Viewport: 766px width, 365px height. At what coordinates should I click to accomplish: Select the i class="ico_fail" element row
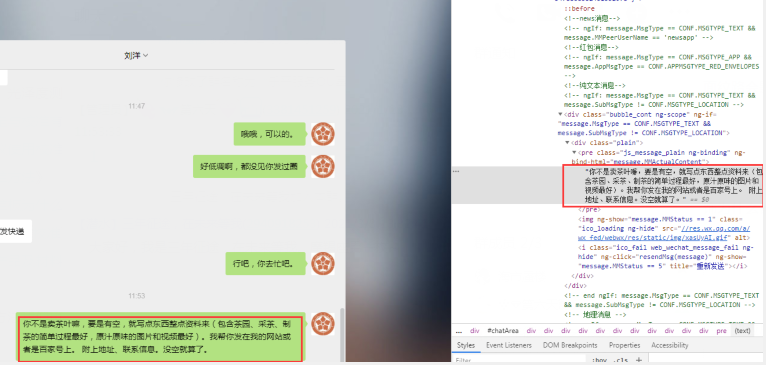pyautogui.click(x=665, y=257)
